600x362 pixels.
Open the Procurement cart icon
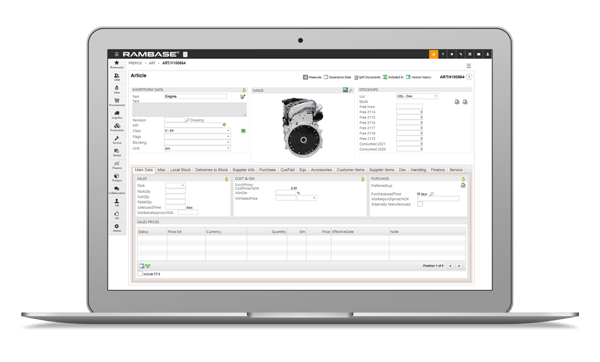[x=117, y=102]
